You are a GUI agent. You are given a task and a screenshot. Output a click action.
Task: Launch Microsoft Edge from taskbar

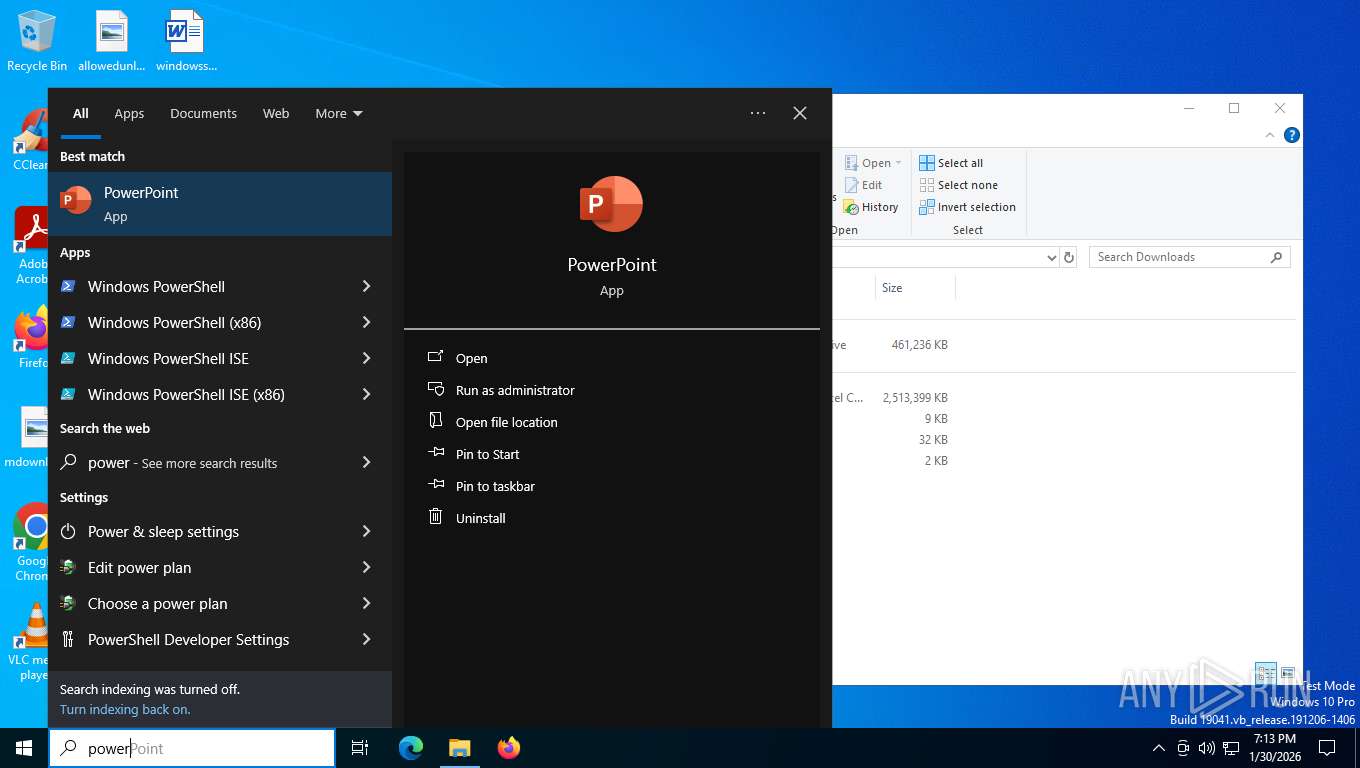[x=411, y=748]
